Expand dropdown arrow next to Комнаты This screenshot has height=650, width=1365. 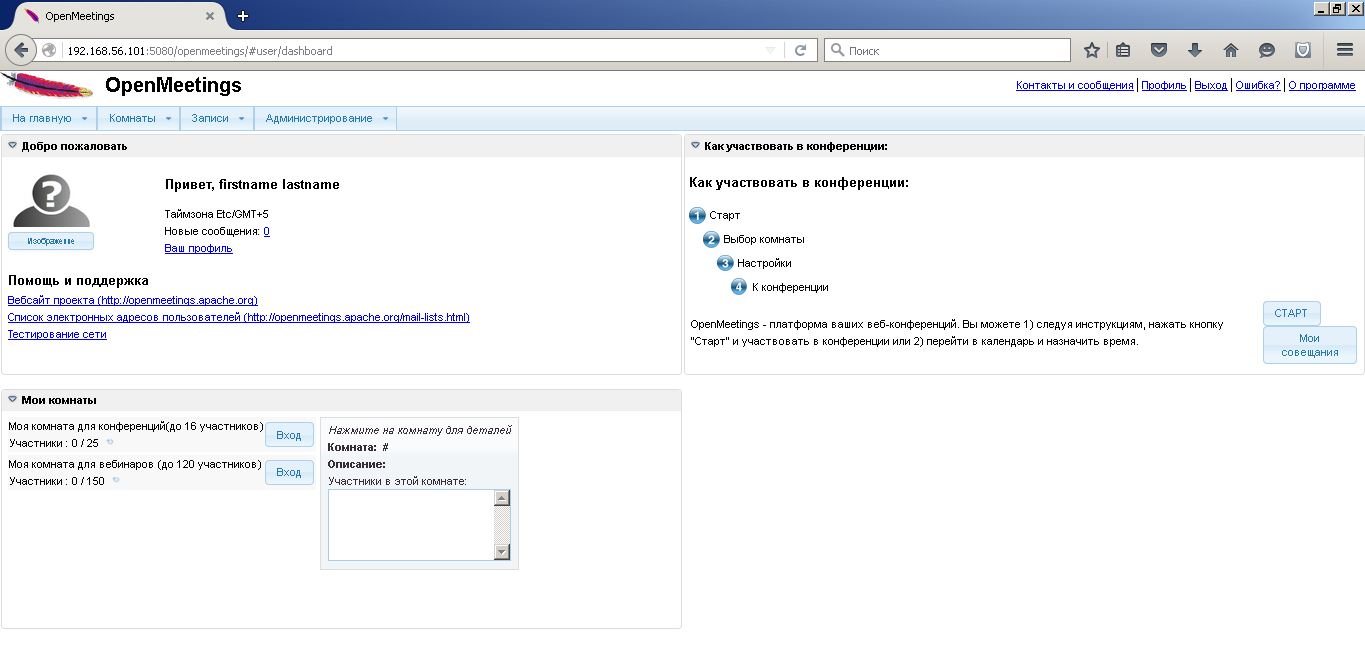tap(168, 119)
